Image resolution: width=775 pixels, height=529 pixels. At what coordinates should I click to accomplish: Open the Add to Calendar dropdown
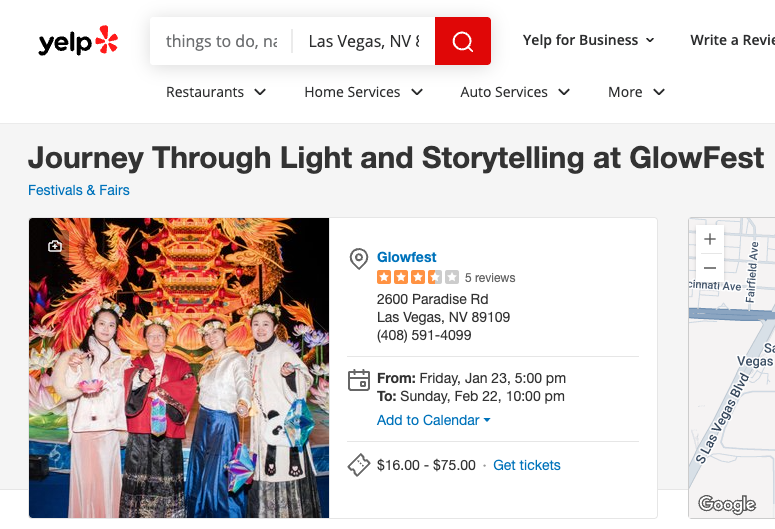pyautogui.click(x=433, y=420)
